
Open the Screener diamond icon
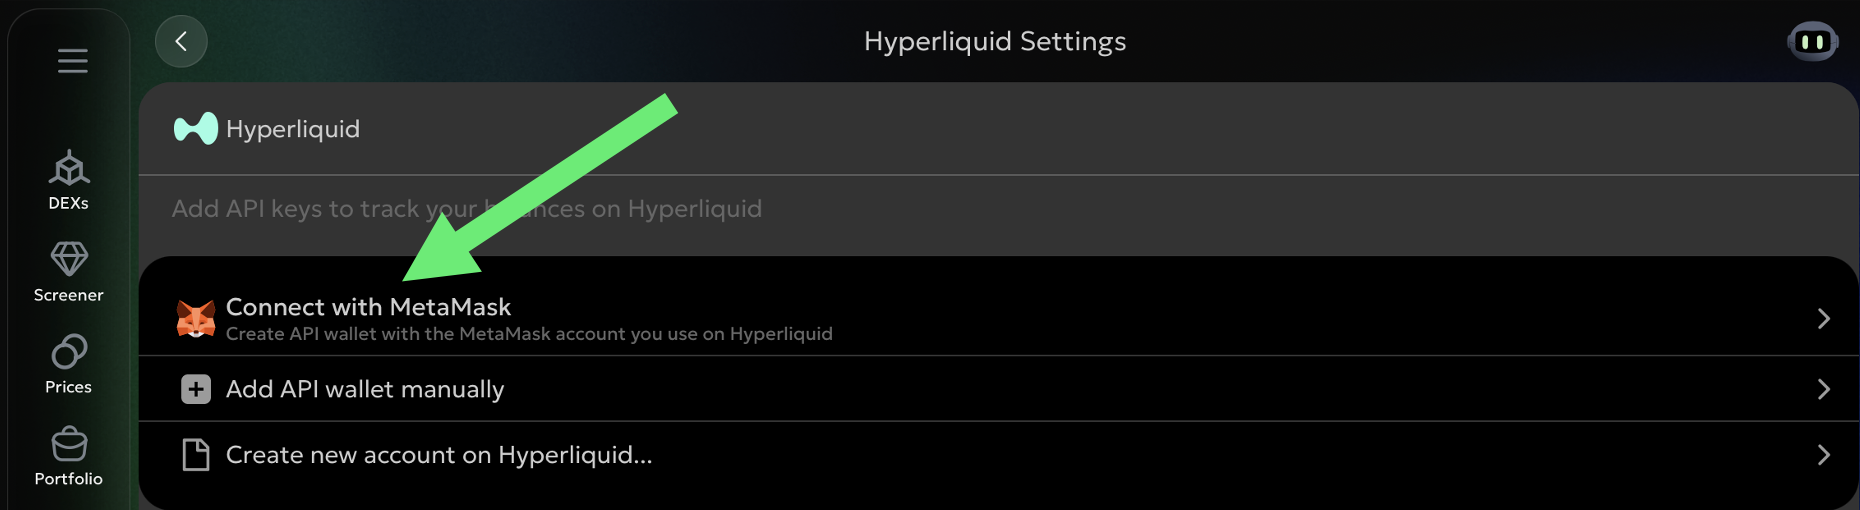click(x=69, y=259)
